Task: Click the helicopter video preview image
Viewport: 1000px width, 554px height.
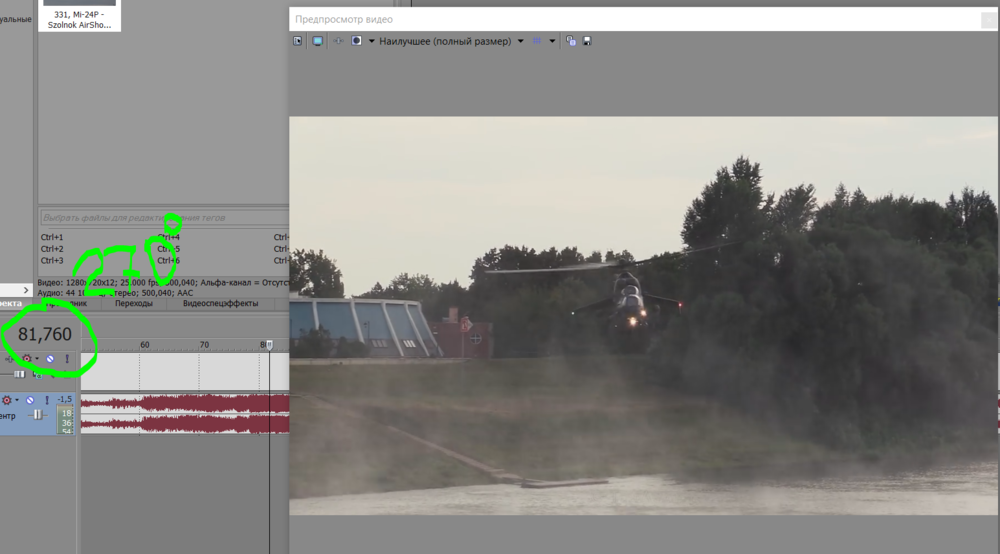Action: point(643,316)
